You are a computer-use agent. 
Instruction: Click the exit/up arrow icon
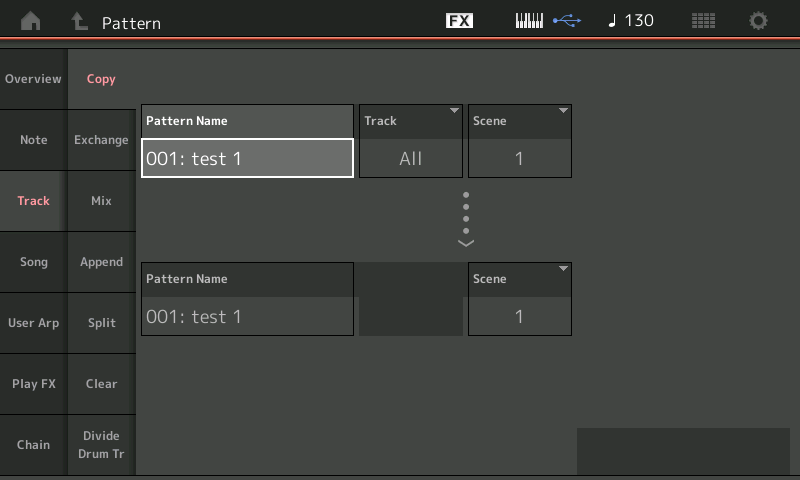point(78,21)
